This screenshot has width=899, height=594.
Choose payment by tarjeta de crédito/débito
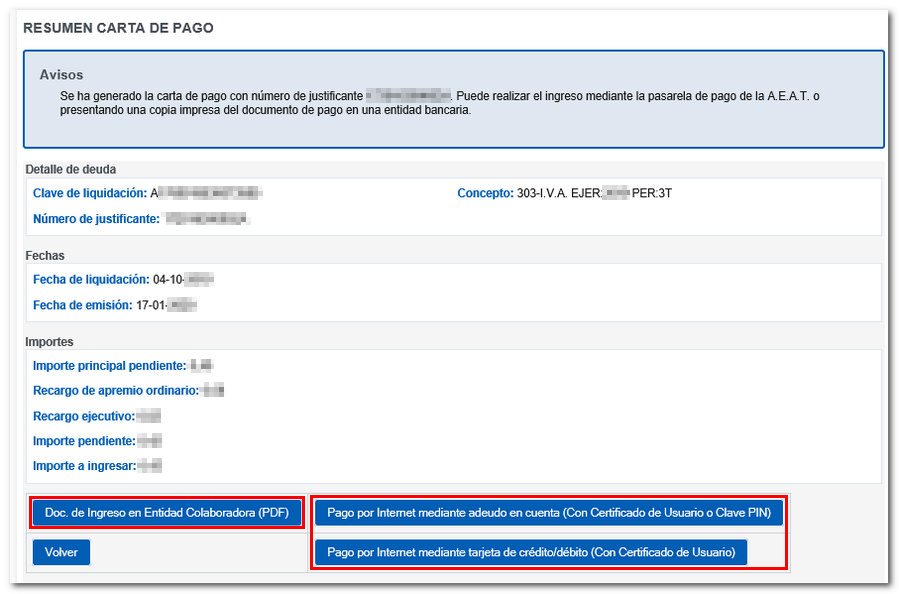[x=530, y=552]
